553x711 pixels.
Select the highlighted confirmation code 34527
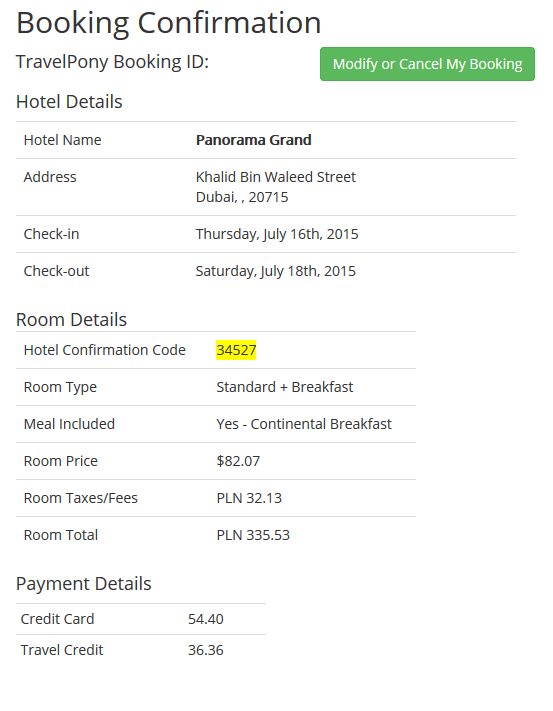point(236,350)
